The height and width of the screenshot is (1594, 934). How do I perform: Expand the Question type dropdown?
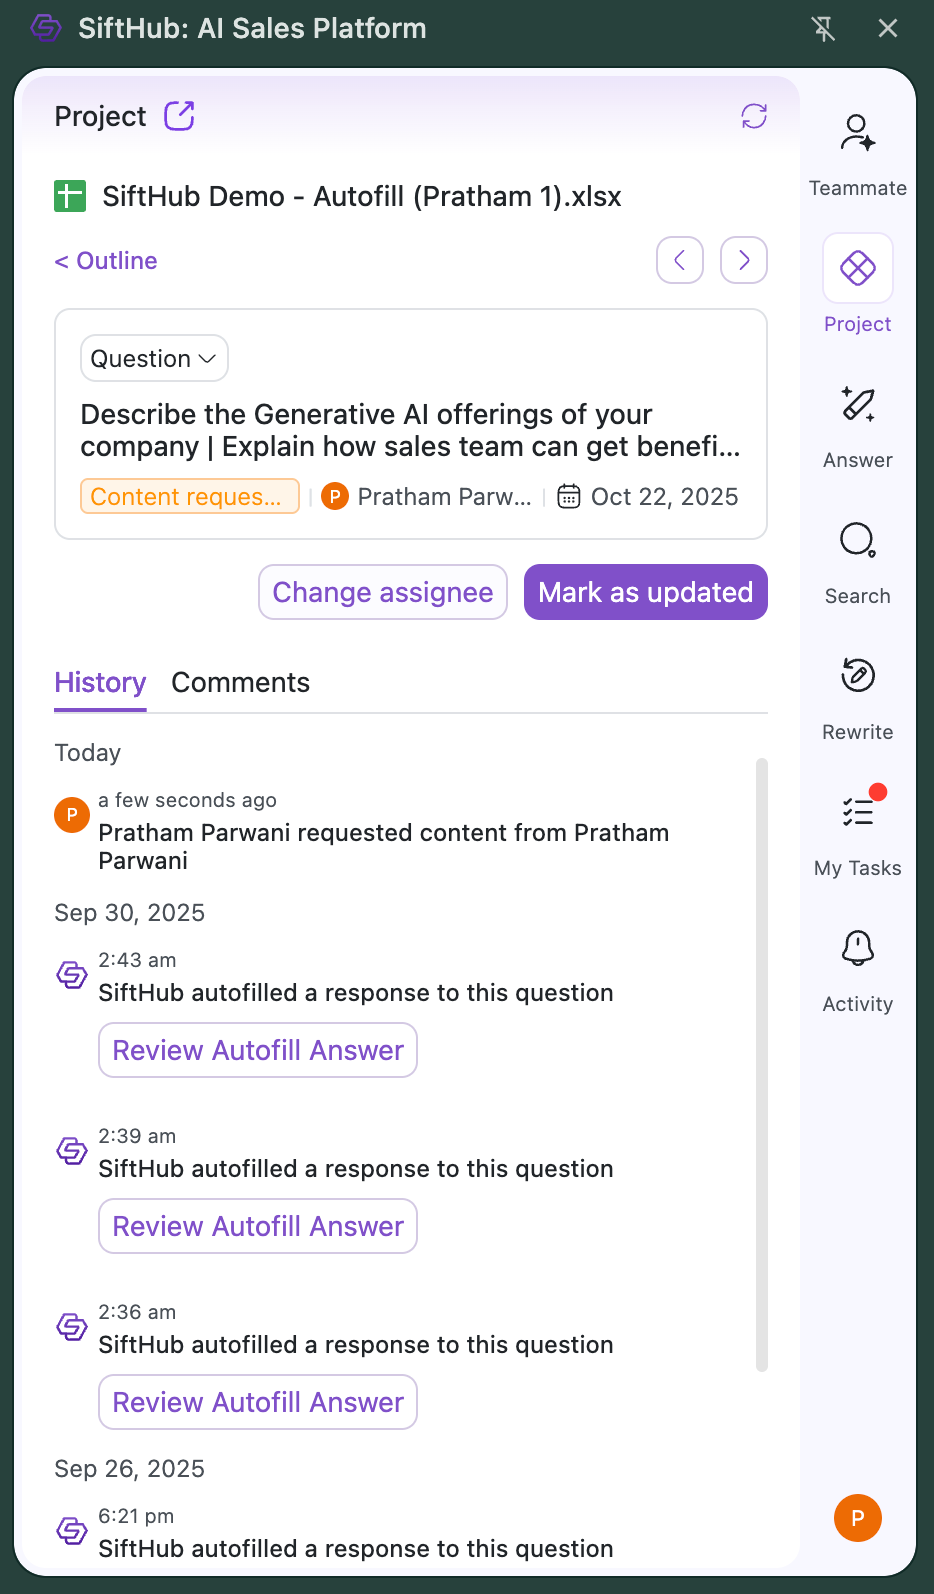click(154, 358)
